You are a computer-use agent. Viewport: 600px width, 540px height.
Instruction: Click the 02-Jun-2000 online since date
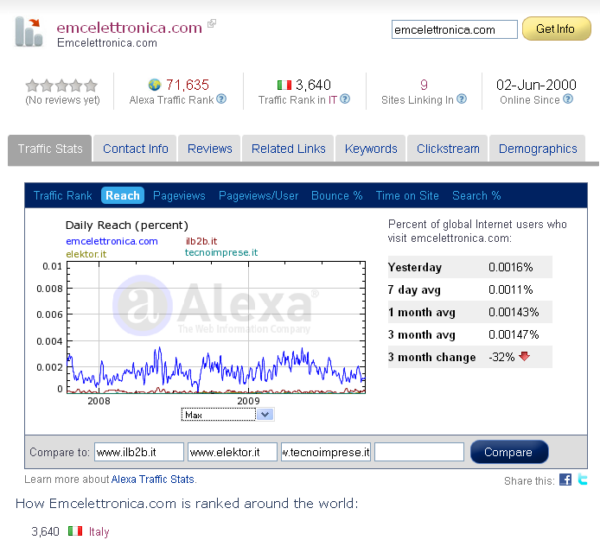536,85
